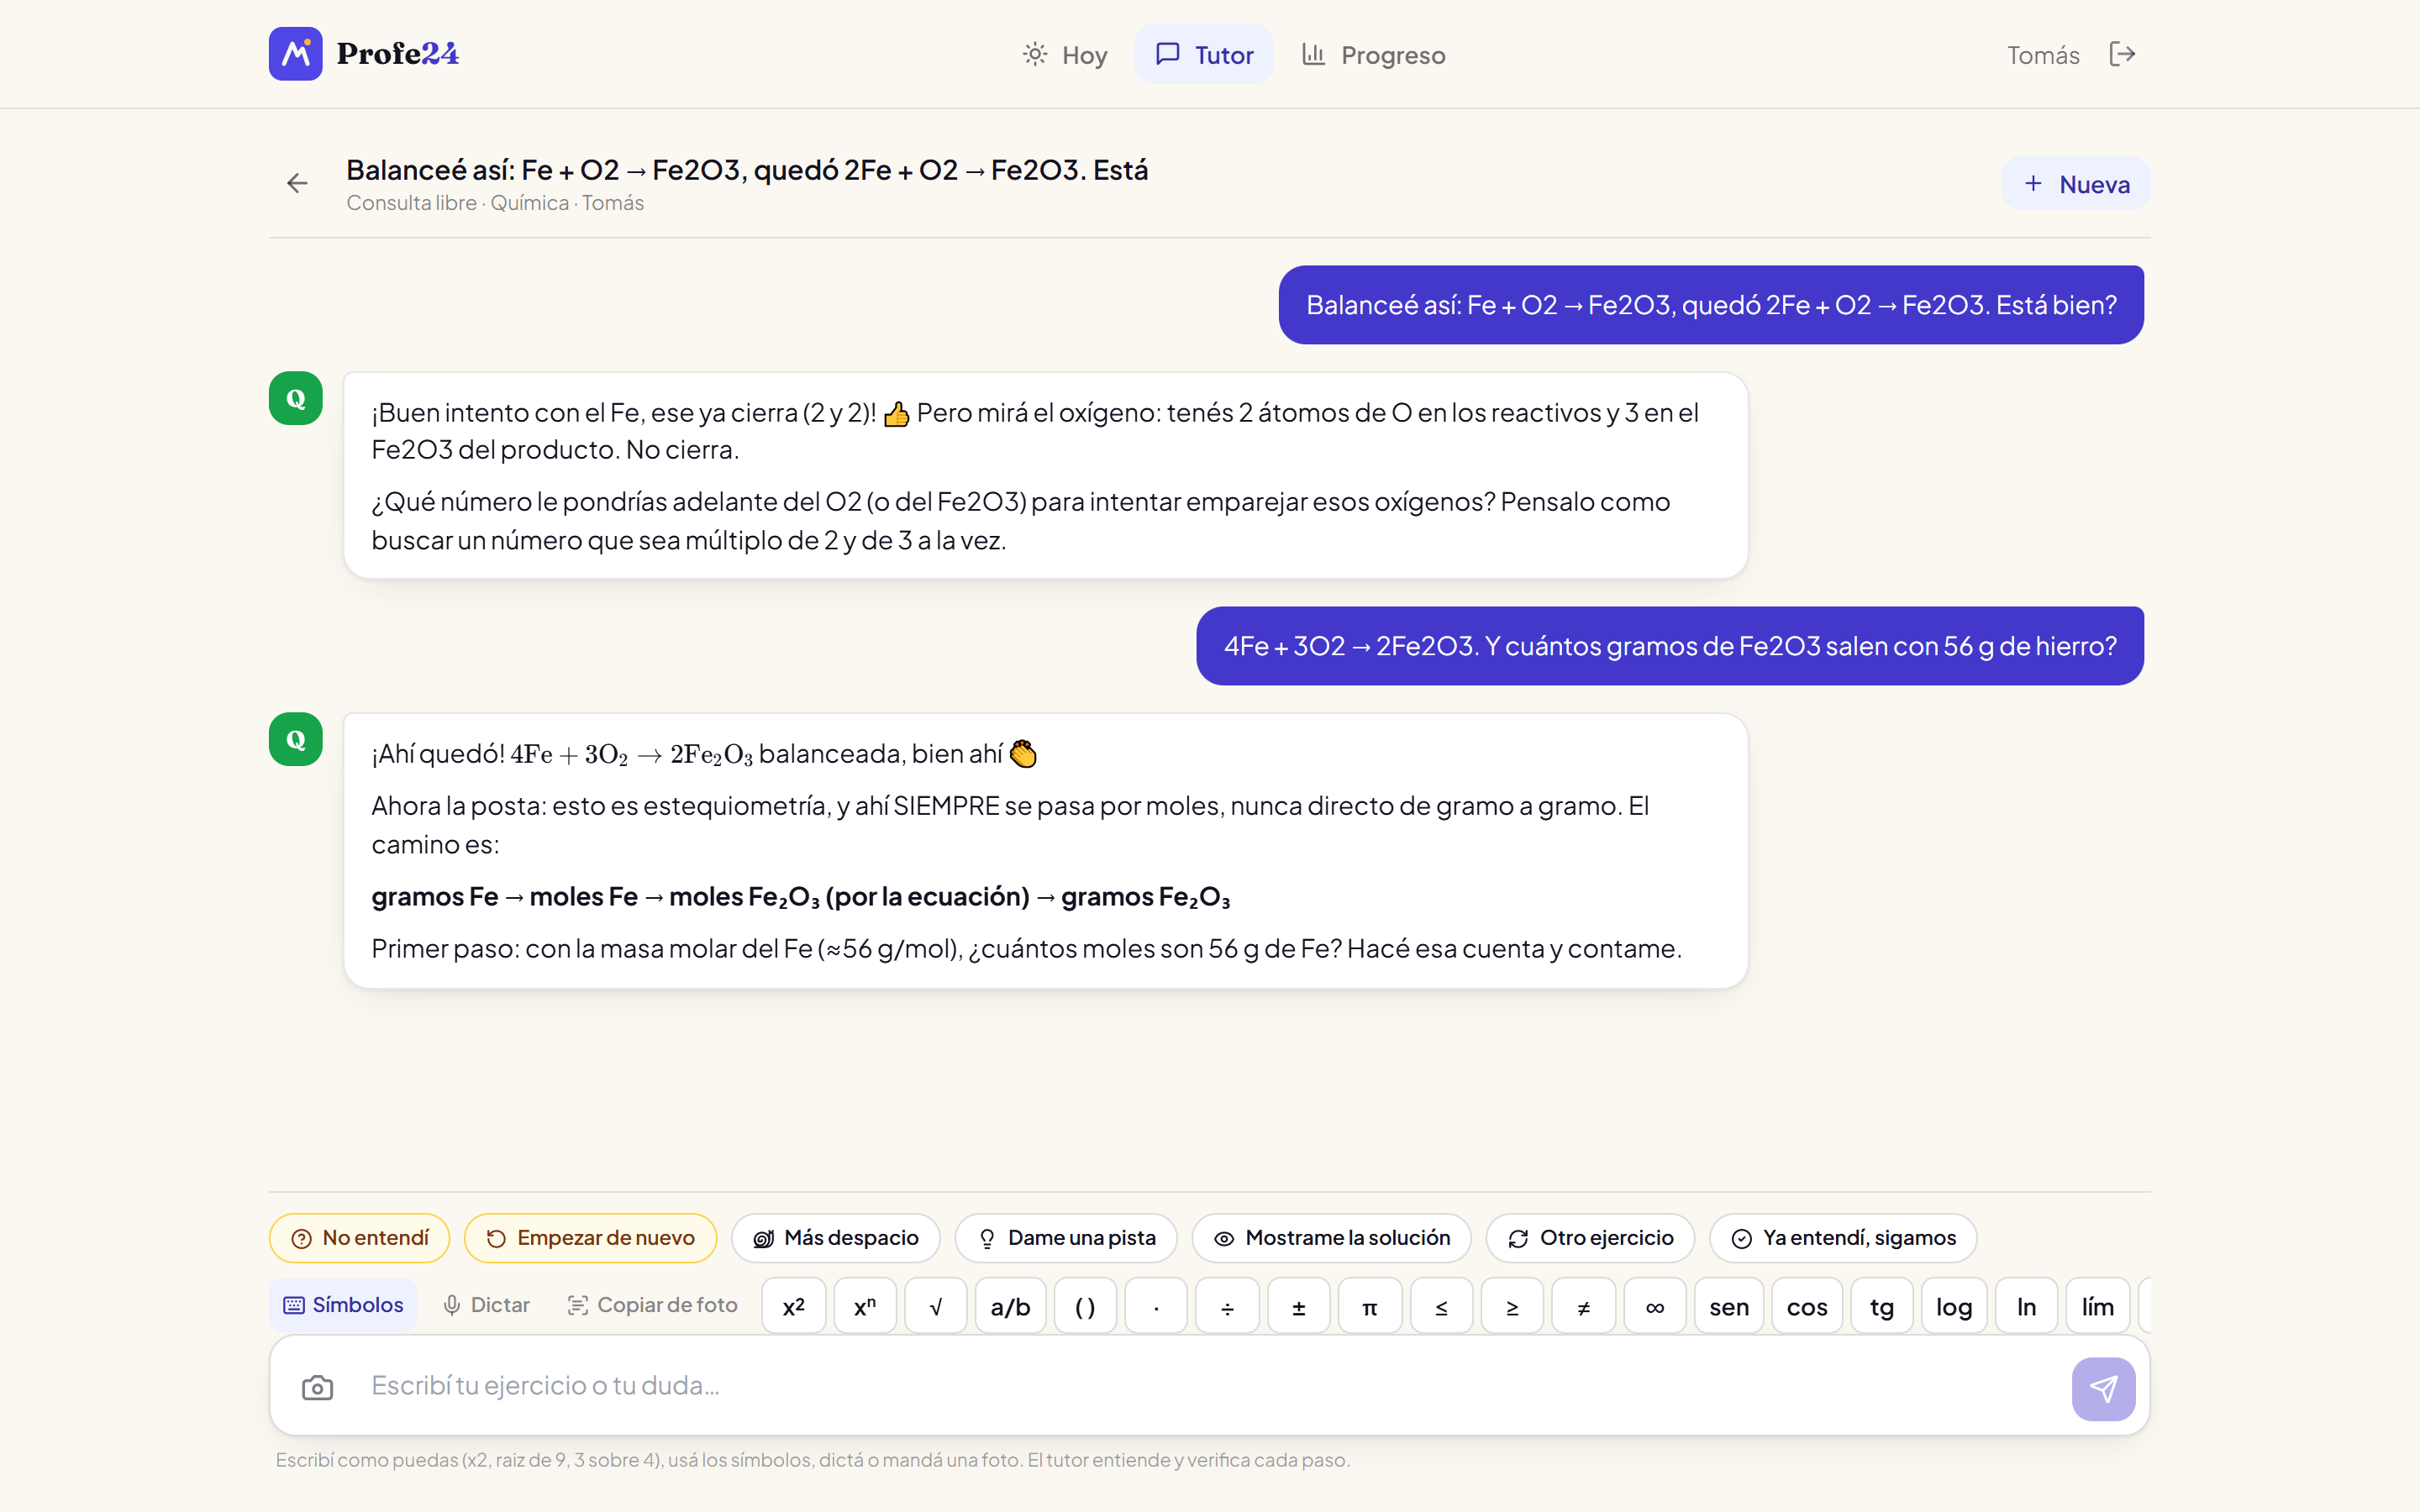Toggle the Símbolos keyboard panel
The height and width of the screenshot is (1512, 2420).
pos(343,1305)
